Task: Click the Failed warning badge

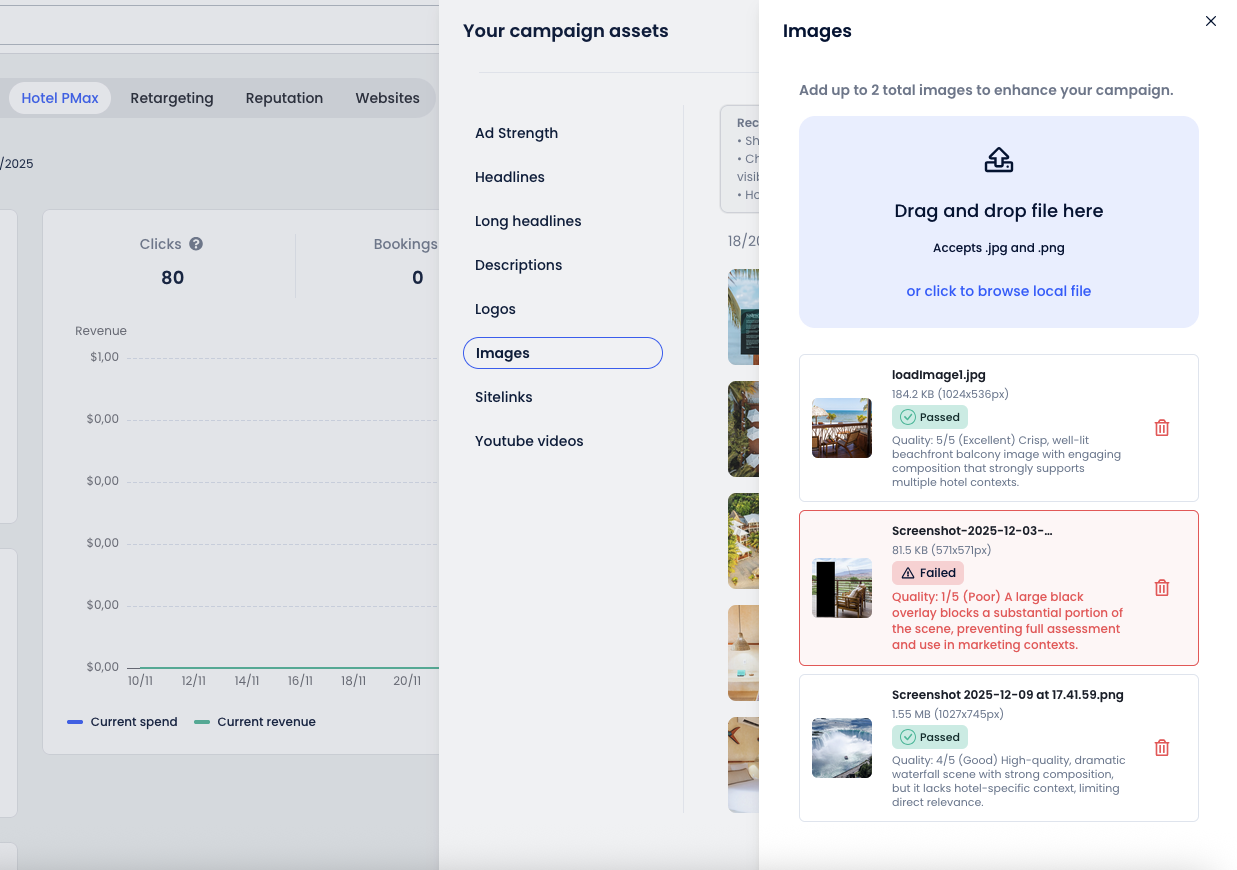Action: (927, 573)
